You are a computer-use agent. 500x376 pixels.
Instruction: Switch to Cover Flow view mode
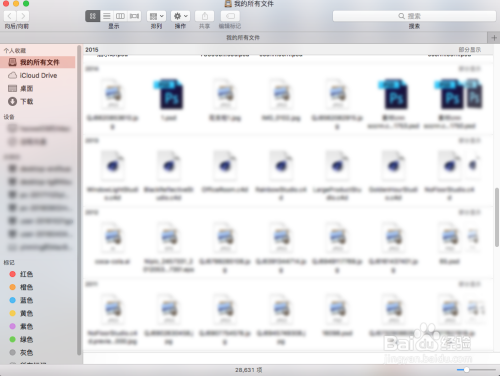tap(134, 16)
